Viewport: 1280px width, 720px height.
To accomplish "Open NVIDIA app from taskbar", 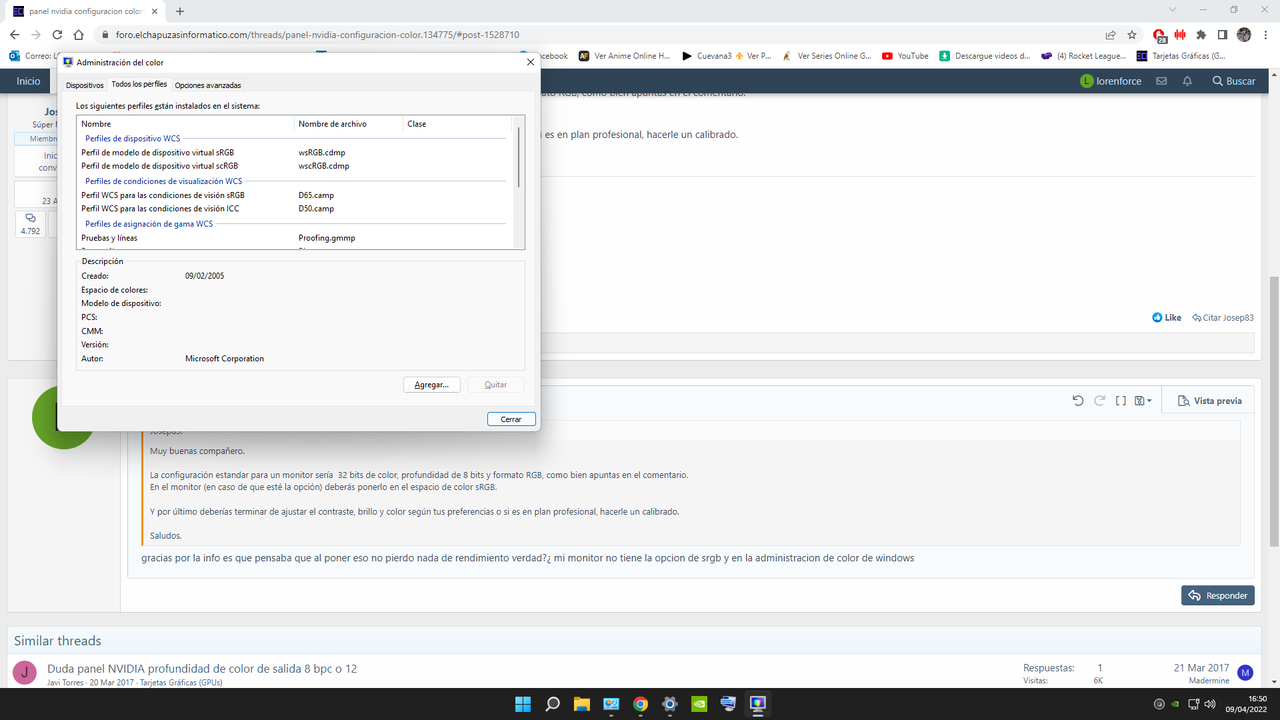I will pyautogui.click(x=699, y=704).
